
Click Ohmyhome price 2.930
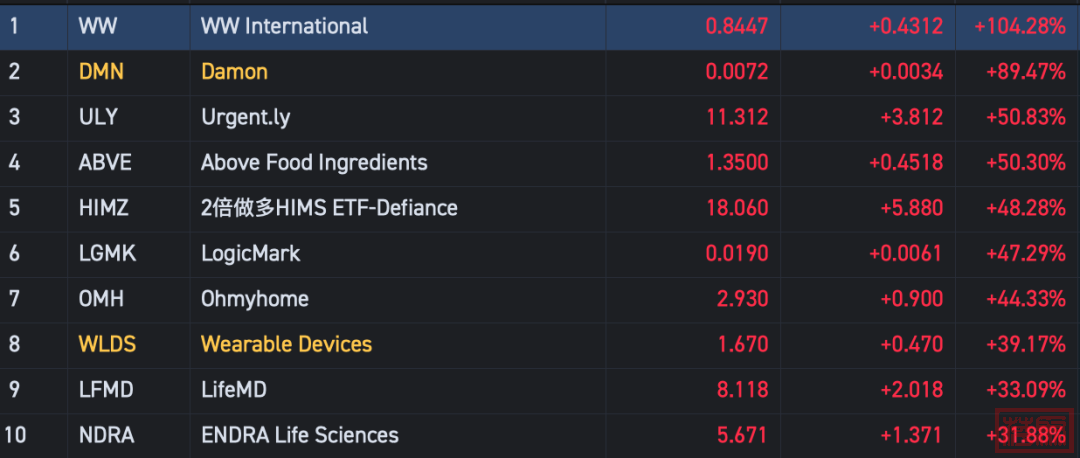point(742,299)
